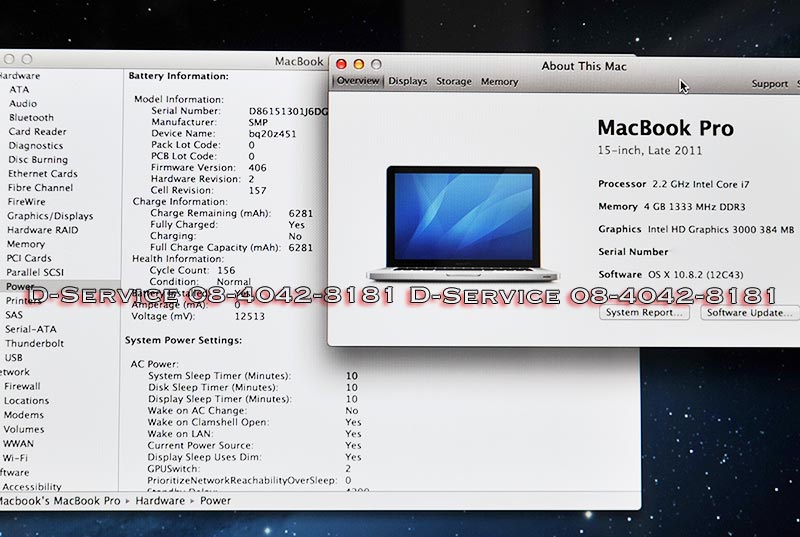Screen dimensions: 800x537
Task: Click the MacBook Pro laptop image
Action: coord(463,223)
